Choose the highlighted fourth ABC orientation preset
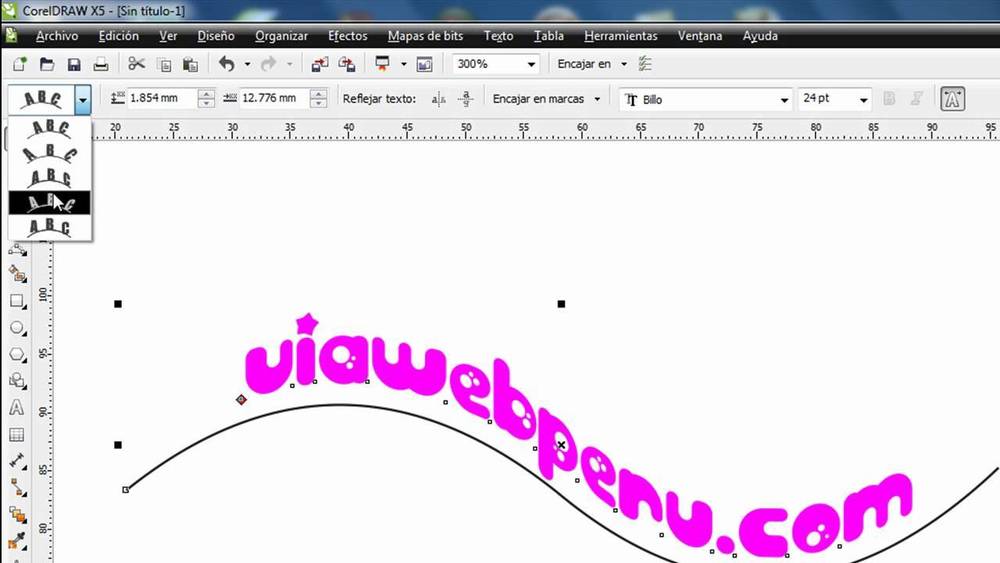Image resolution: width=1000 pixels, height=563 pixels. click(50, 203)
